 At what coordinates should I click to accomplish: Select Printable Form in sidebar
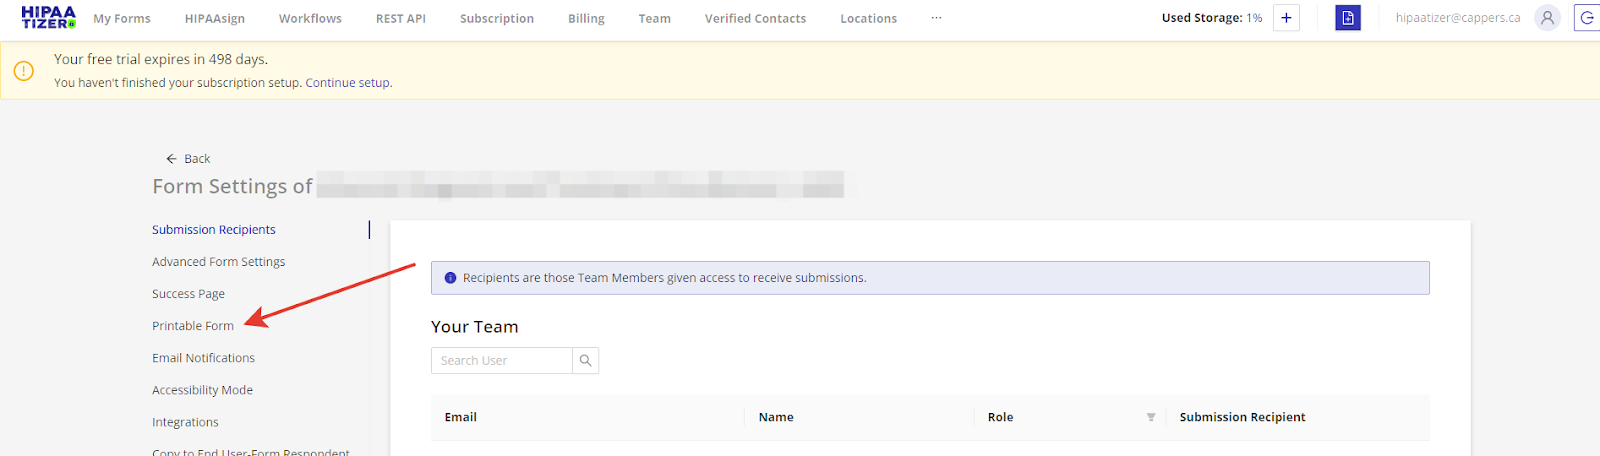pos(193,326)
